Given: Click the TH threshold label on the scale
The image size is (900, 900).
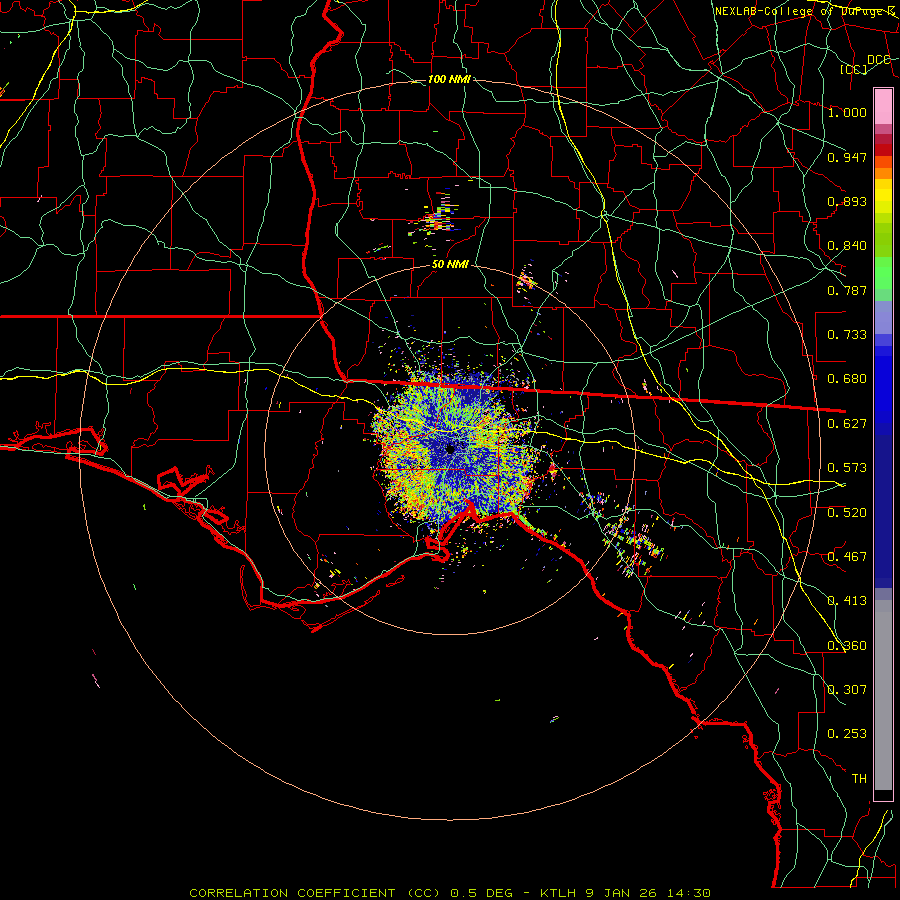Looking at the screenshot, I should click(859, 779).
